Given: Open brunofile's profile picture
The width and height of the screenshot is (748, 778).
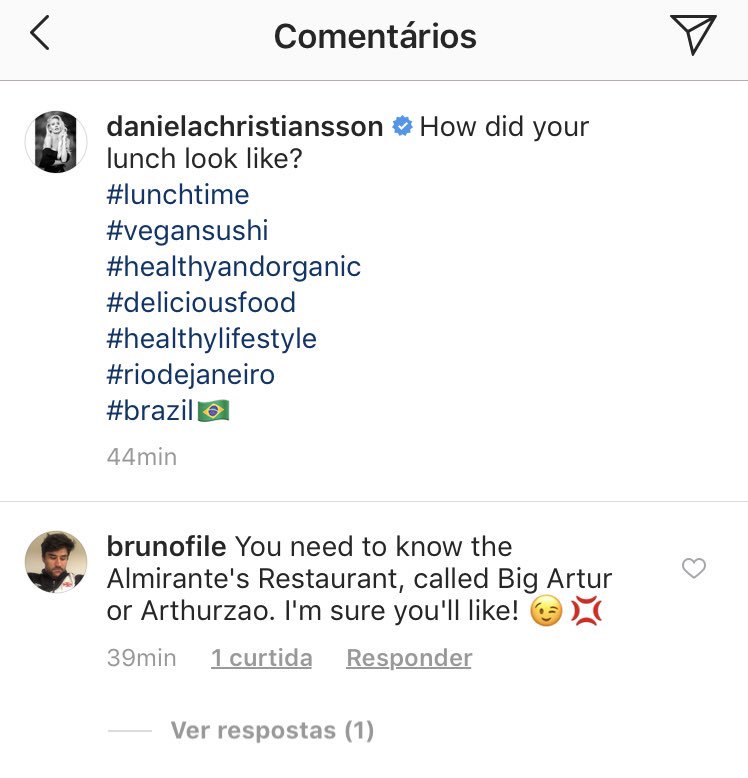Looking at the screenshot, I should point(56,562).
